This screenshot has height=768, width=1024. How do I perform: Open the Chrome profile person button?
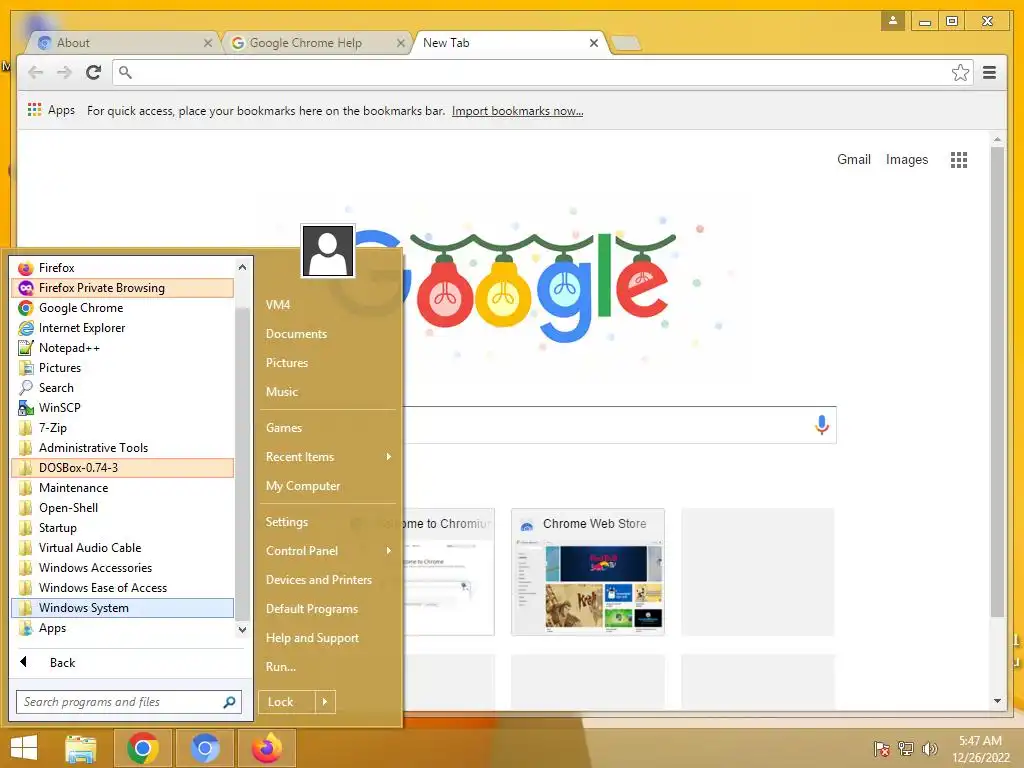(x=893, y=21)
